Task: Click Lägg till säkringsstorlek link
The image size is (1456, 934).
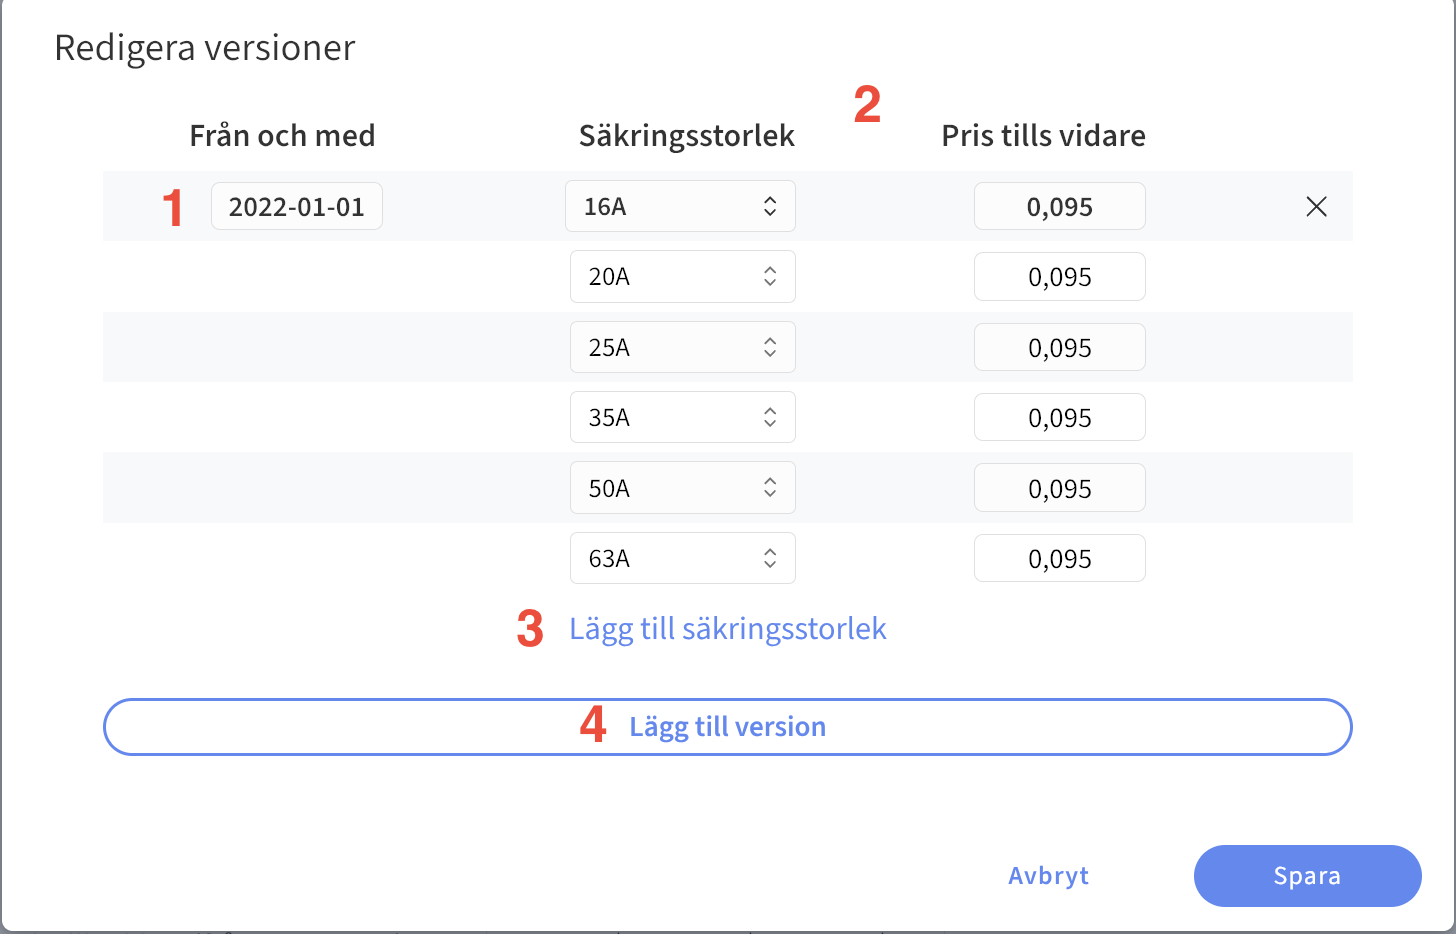Action: tap(728, 629)
